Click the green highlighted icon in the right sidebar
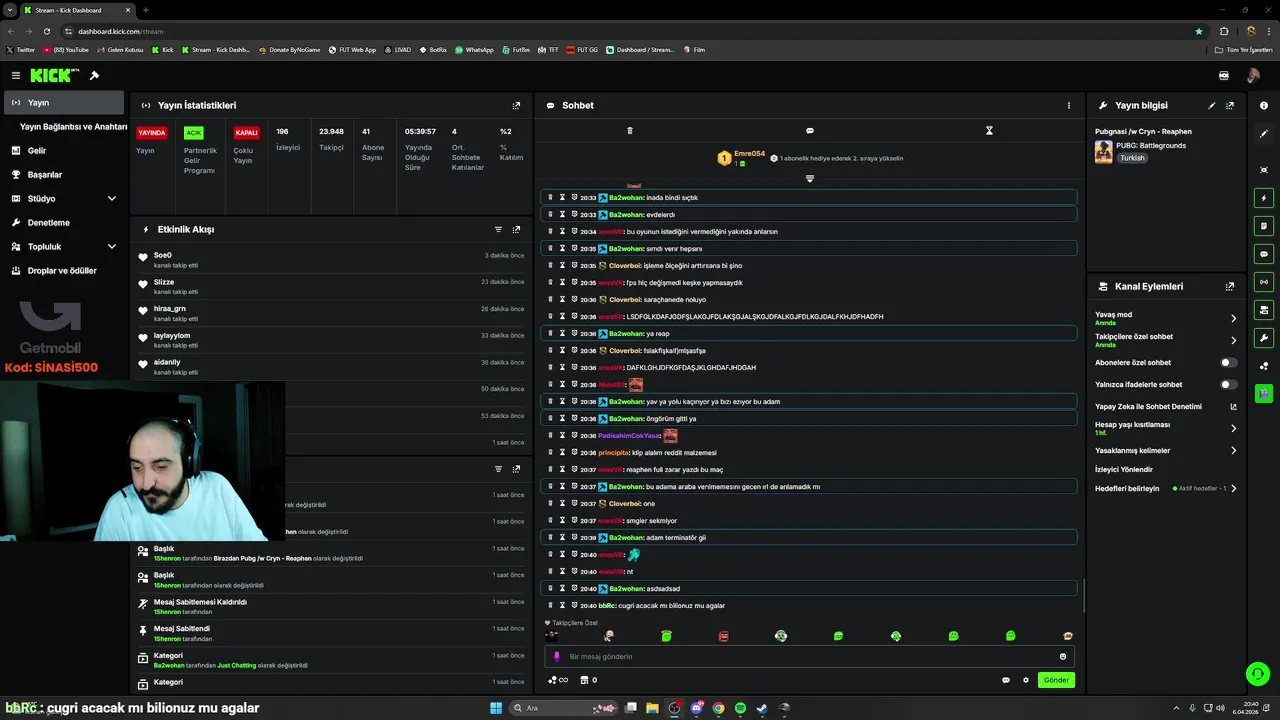This screenshot has width=1280, height=720. [x=1264, y=394]
